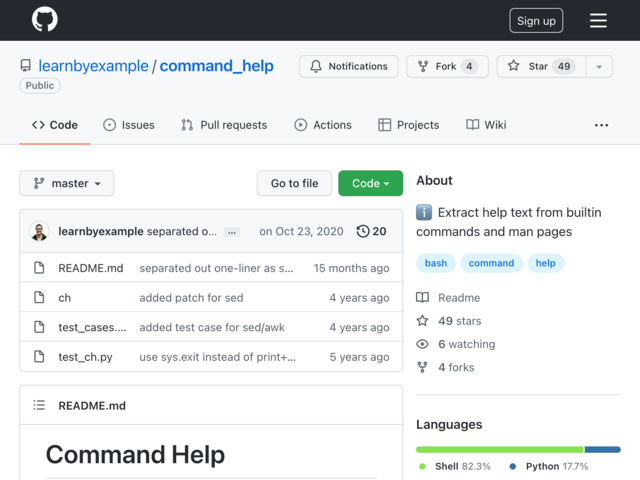
Task: Open commit 'added patch for sed'
Action: pyautogui.click(x=191, y=298)
